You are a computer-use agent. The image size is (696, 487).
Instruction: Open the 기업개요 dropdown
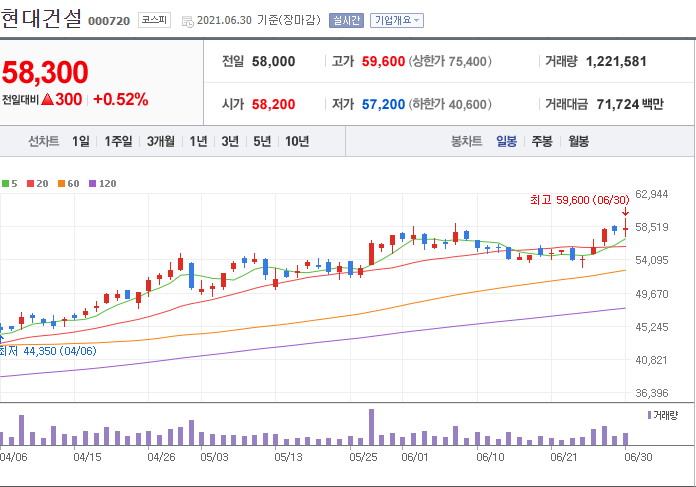[x=397, y=20]
